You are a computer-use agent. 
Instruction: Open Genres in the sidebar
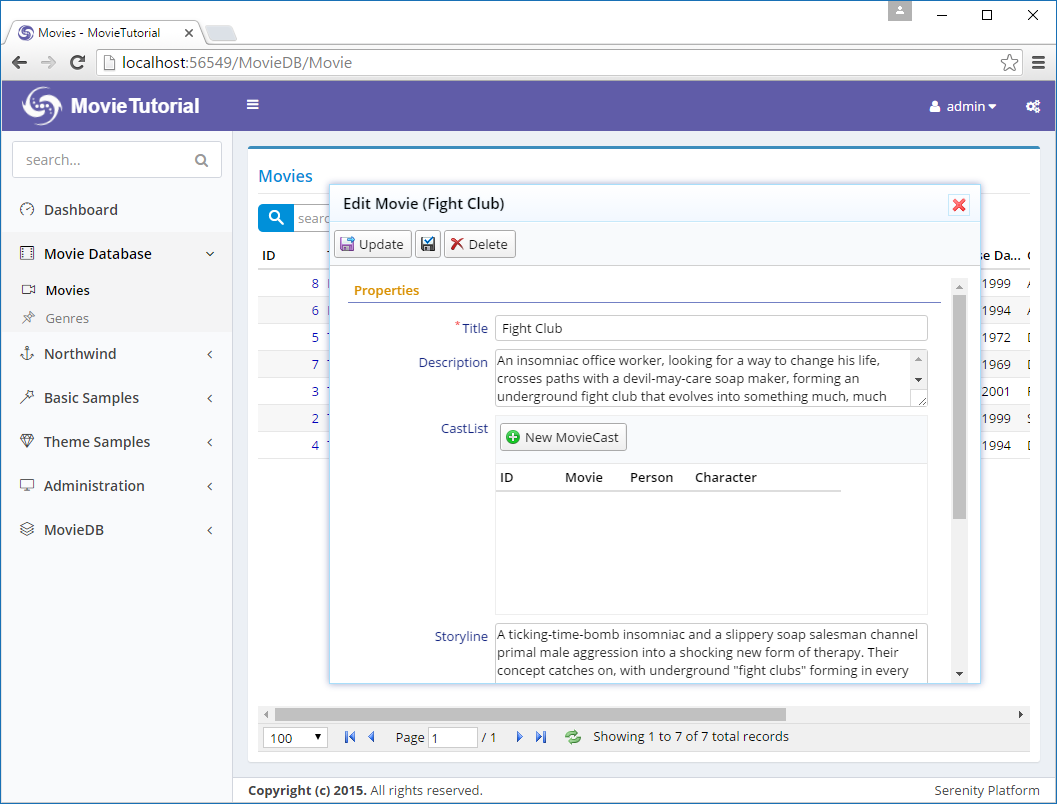coord(67,318)
